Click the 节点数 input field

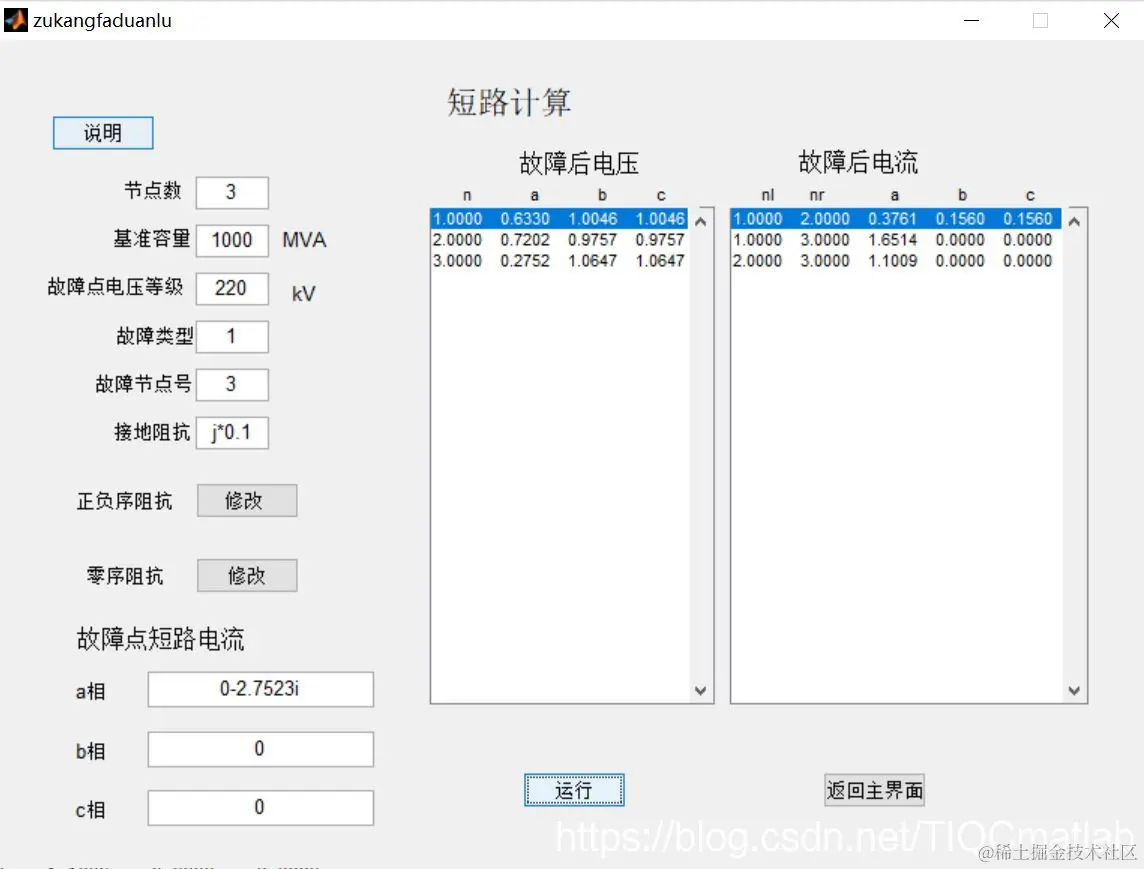[232, 192]
